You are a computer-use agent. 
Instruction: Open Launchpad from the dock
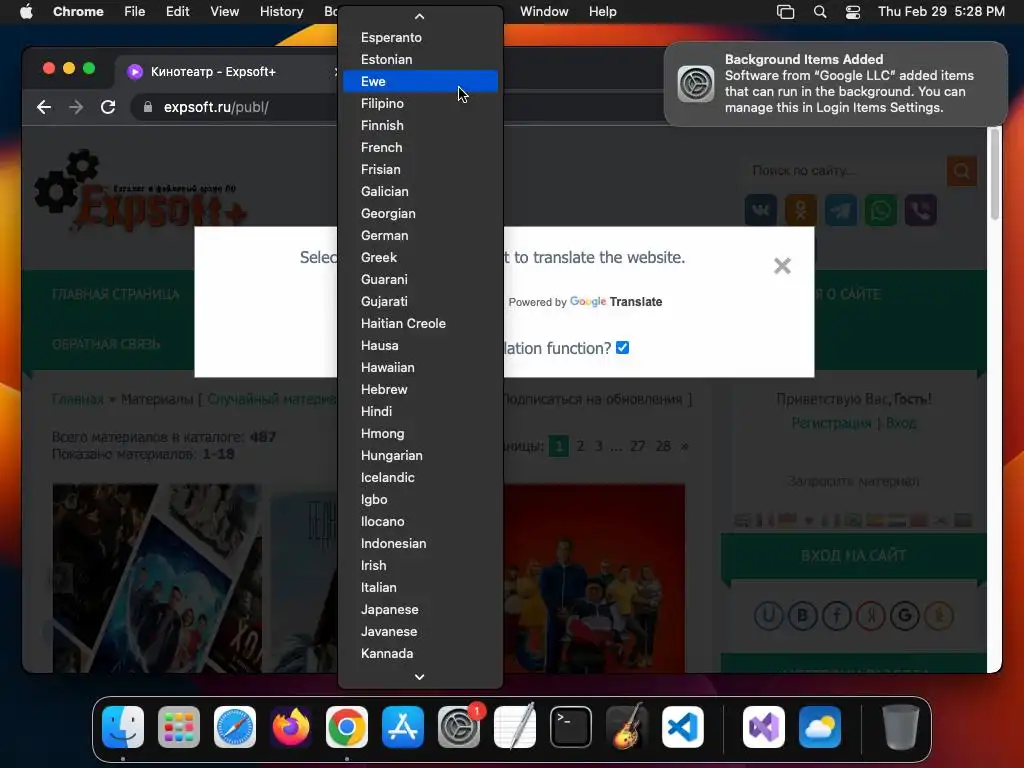click(179, 726)
